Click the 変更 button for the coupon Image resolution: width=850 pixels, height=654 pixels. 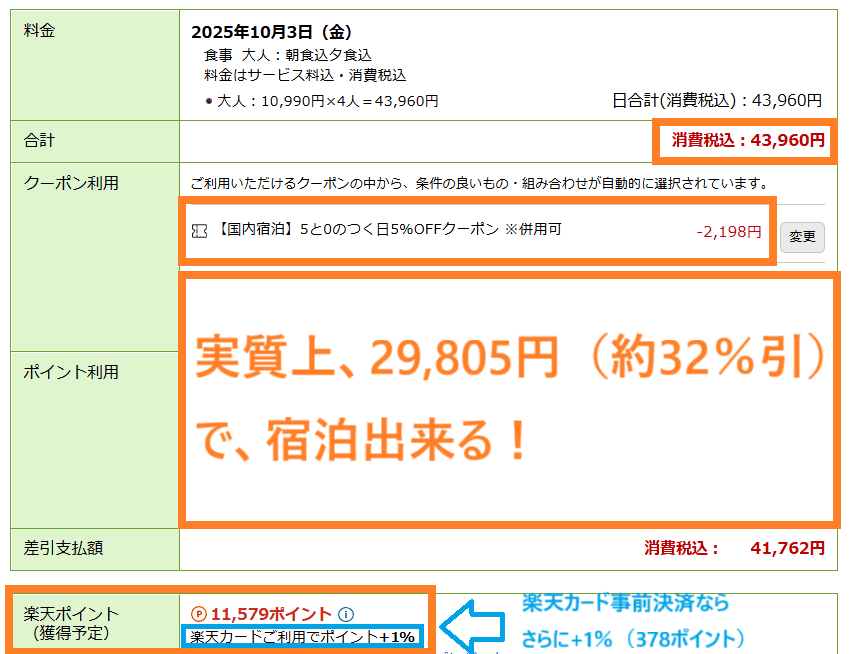802,237
